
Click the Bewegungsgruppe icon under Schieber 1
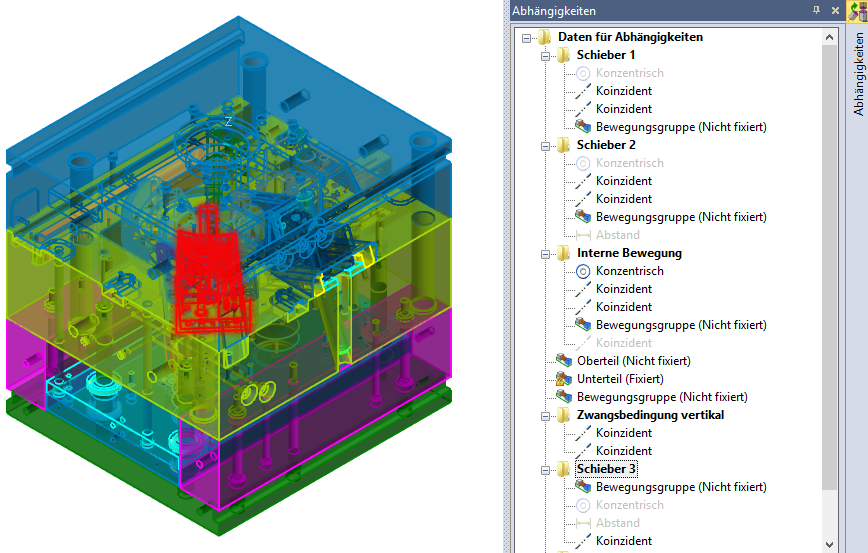coord(583,127)
